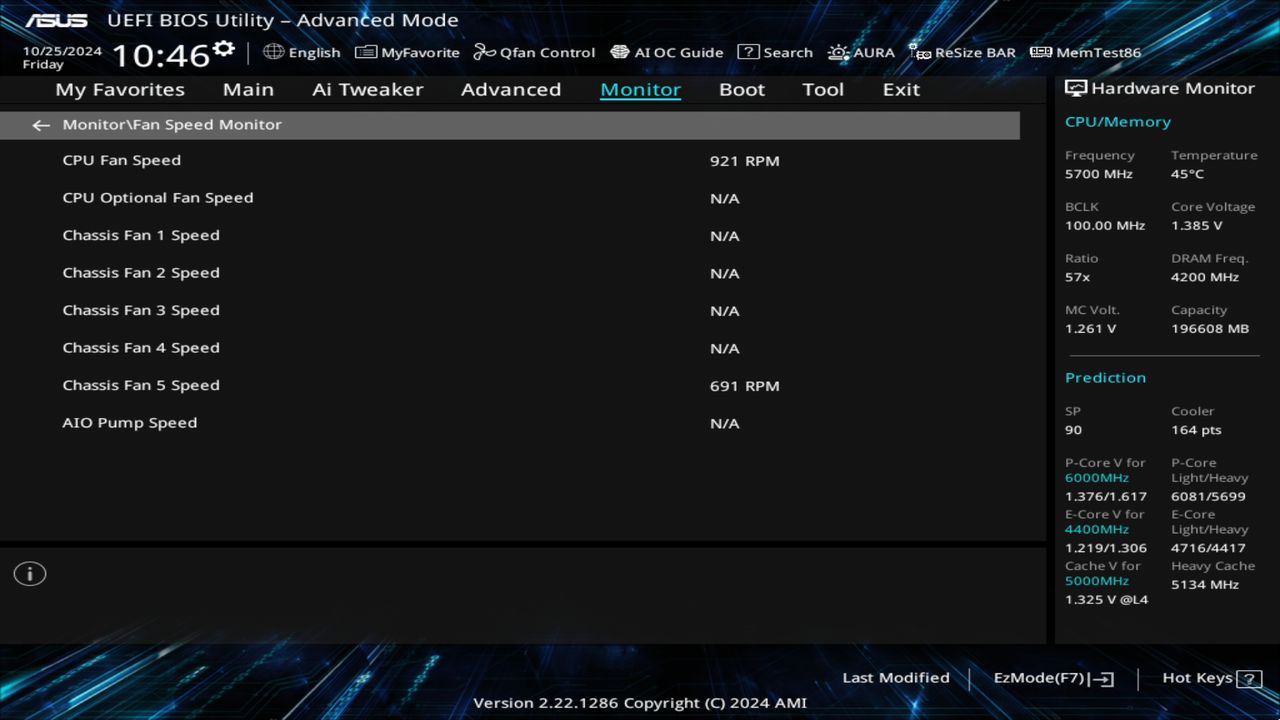Switch to EzMode via F7 button
1280x720 pixels.
pyautogui.click(x=1052, y=677)
